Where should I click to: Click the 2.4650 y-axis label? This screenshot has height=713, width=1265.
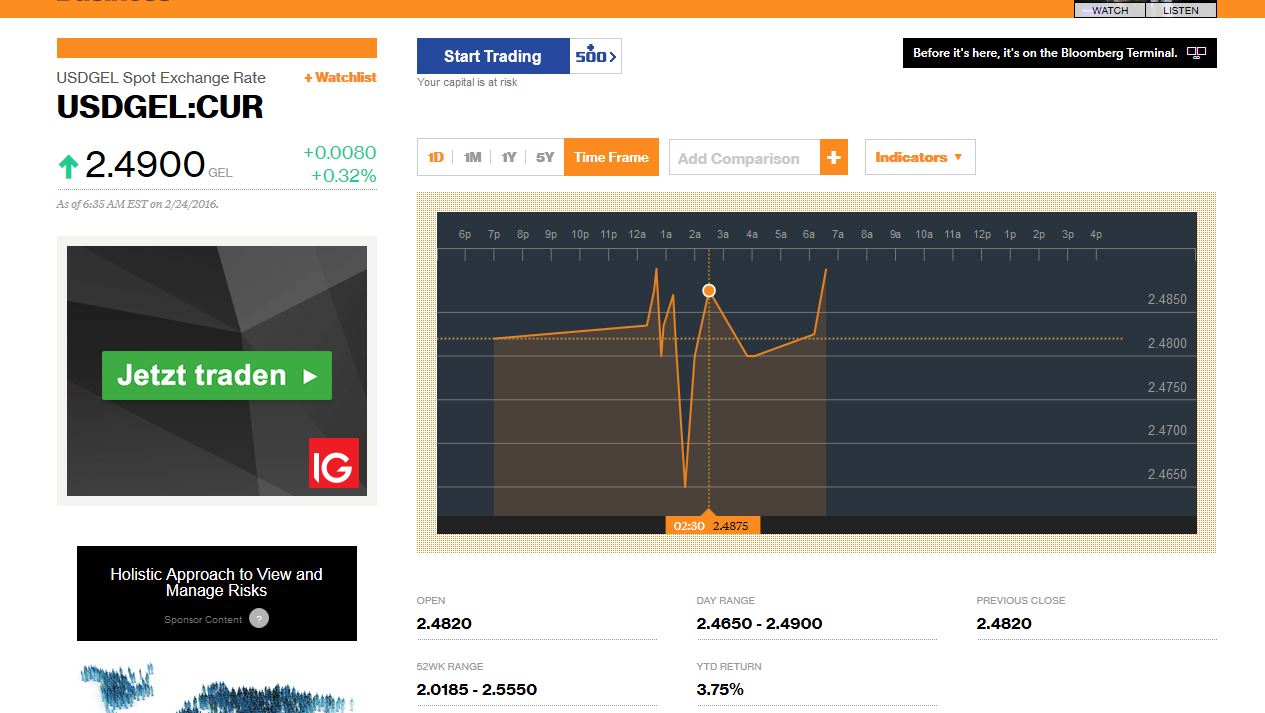tap(1167, 474)
